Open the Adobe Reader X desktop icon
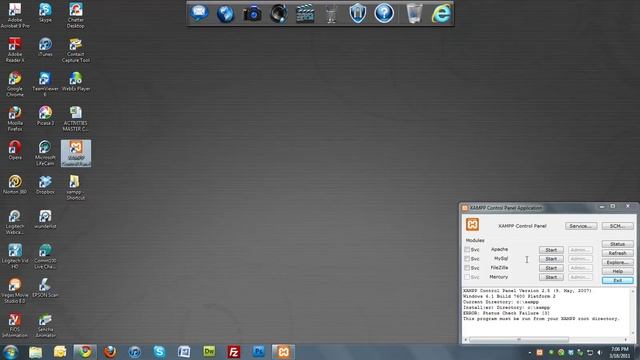This screenshot has width=640, height=360. coord(15,50)
